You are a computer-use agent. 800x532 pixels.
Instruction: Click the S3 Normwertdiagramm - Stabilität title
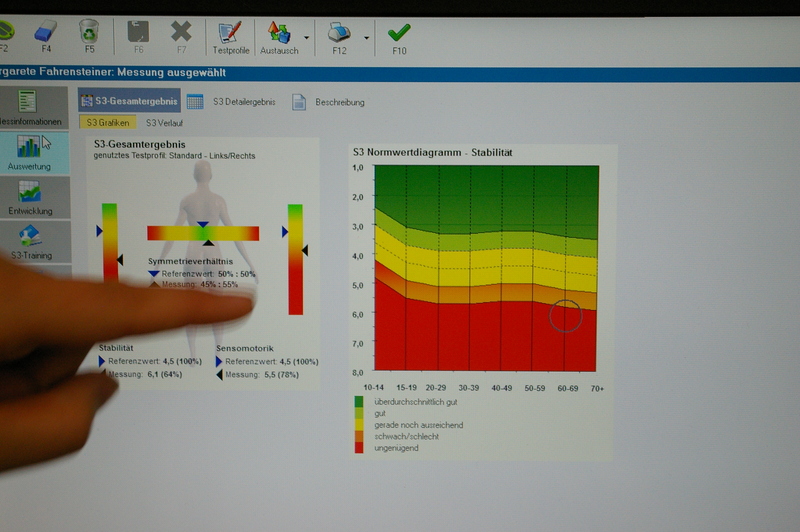pos(433,153)
